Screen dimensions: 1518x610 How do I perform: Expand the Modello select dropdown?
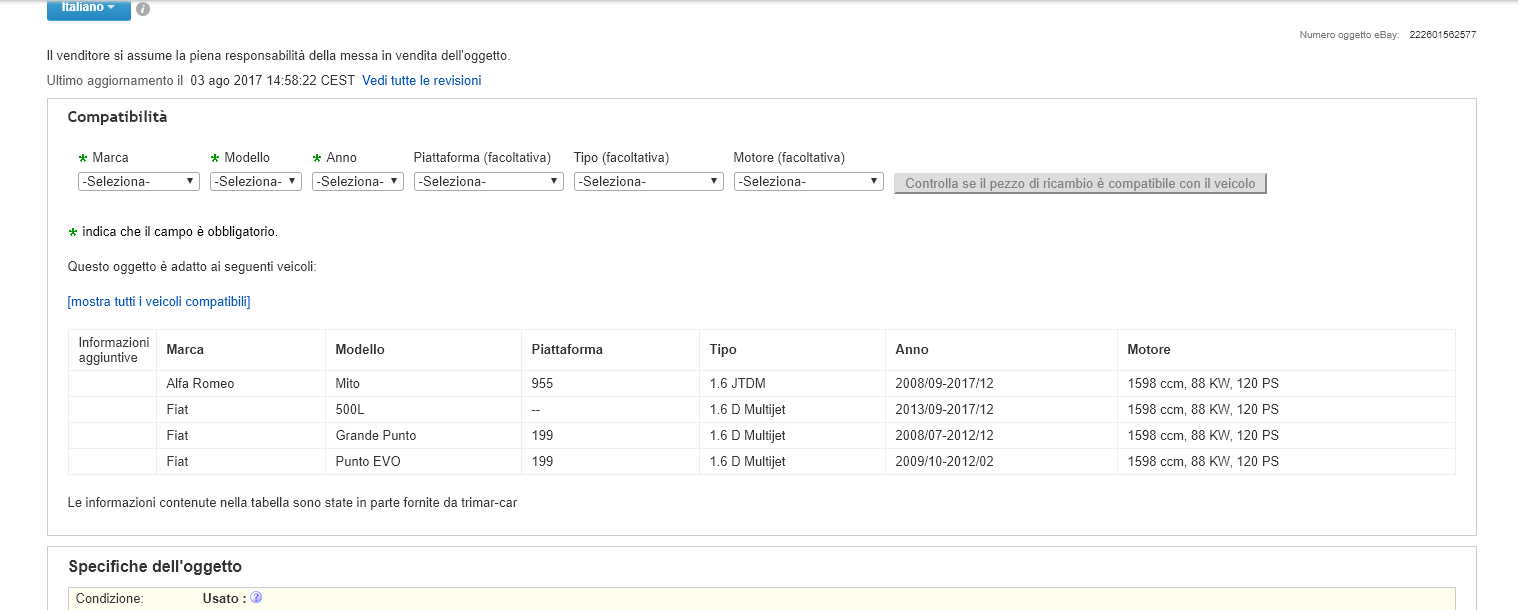255,182
